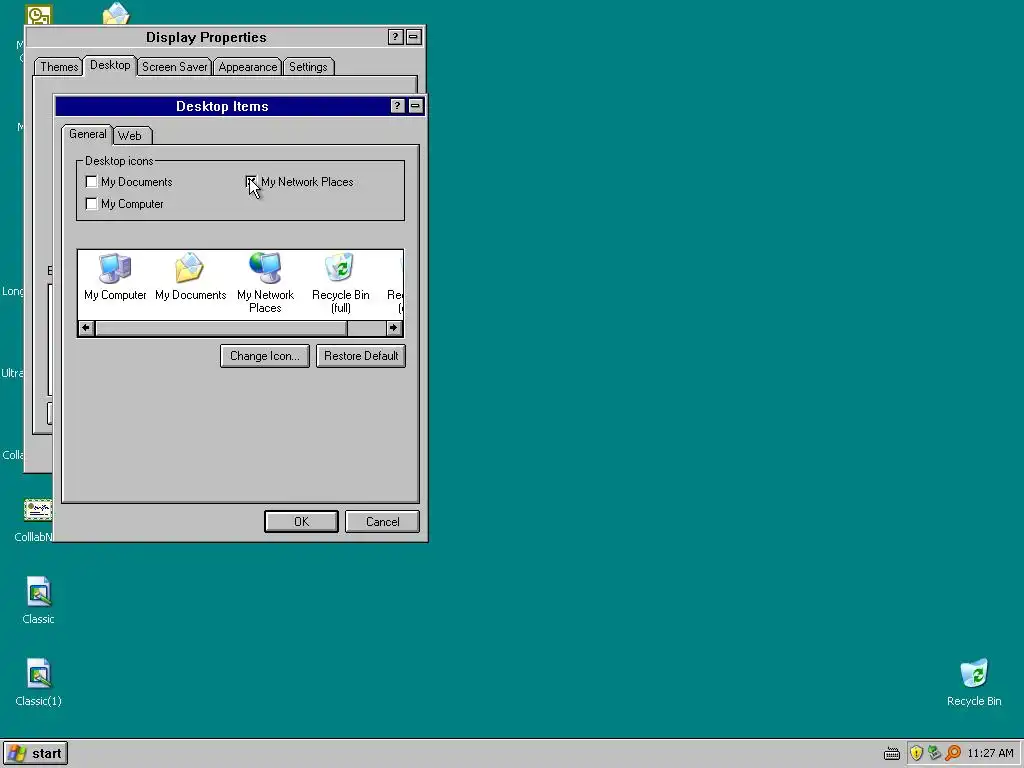Click Cancel in Desktop Items dialog
The image size is (1024, 768).
coord(382,522)
